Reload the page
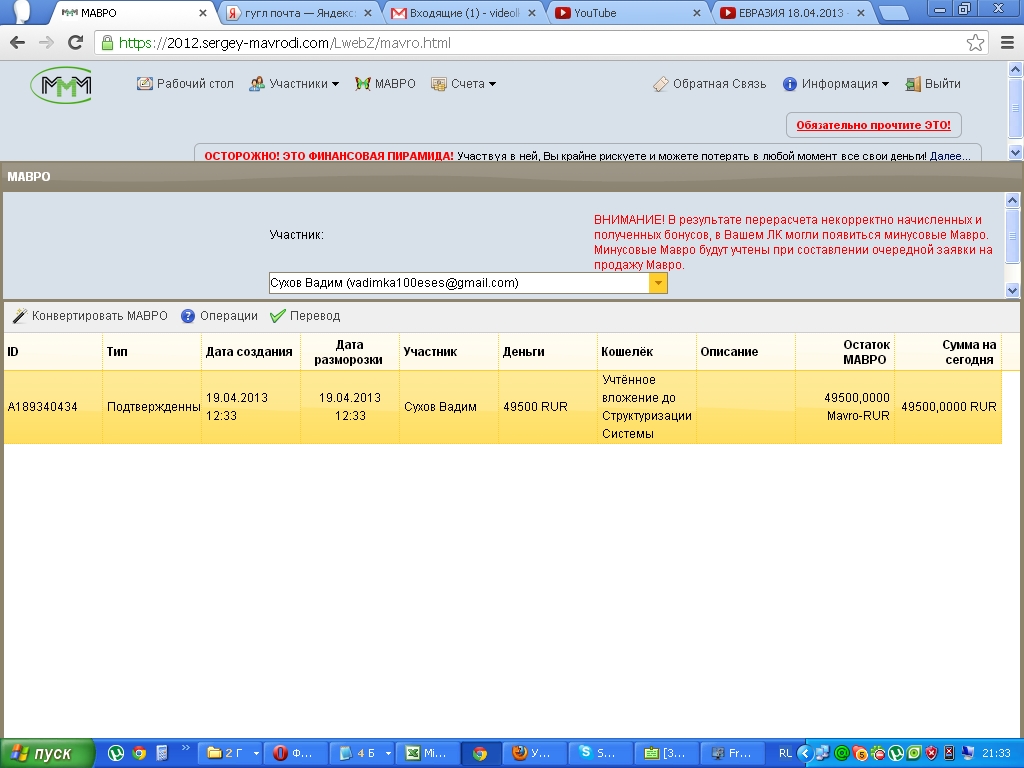The width and height of the screenshot is (1024, 768). (76, 43)
